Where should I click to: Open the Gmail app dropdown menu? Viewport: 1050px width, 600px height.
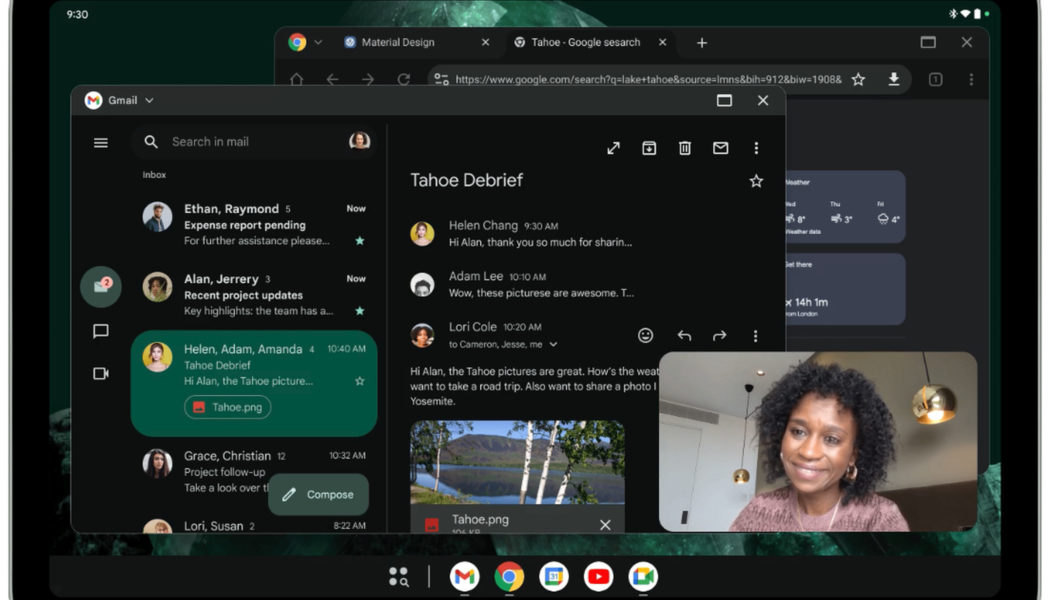(147, 100)
